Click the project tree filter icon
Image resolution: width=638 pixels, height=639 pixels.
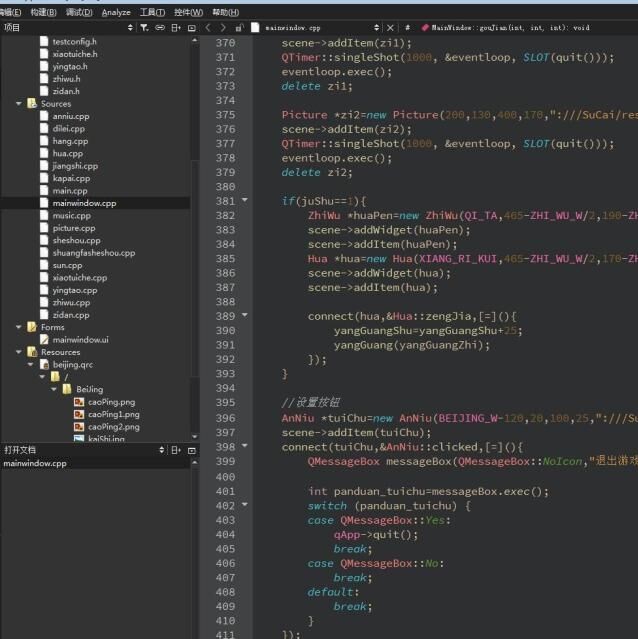click(144, 27)
